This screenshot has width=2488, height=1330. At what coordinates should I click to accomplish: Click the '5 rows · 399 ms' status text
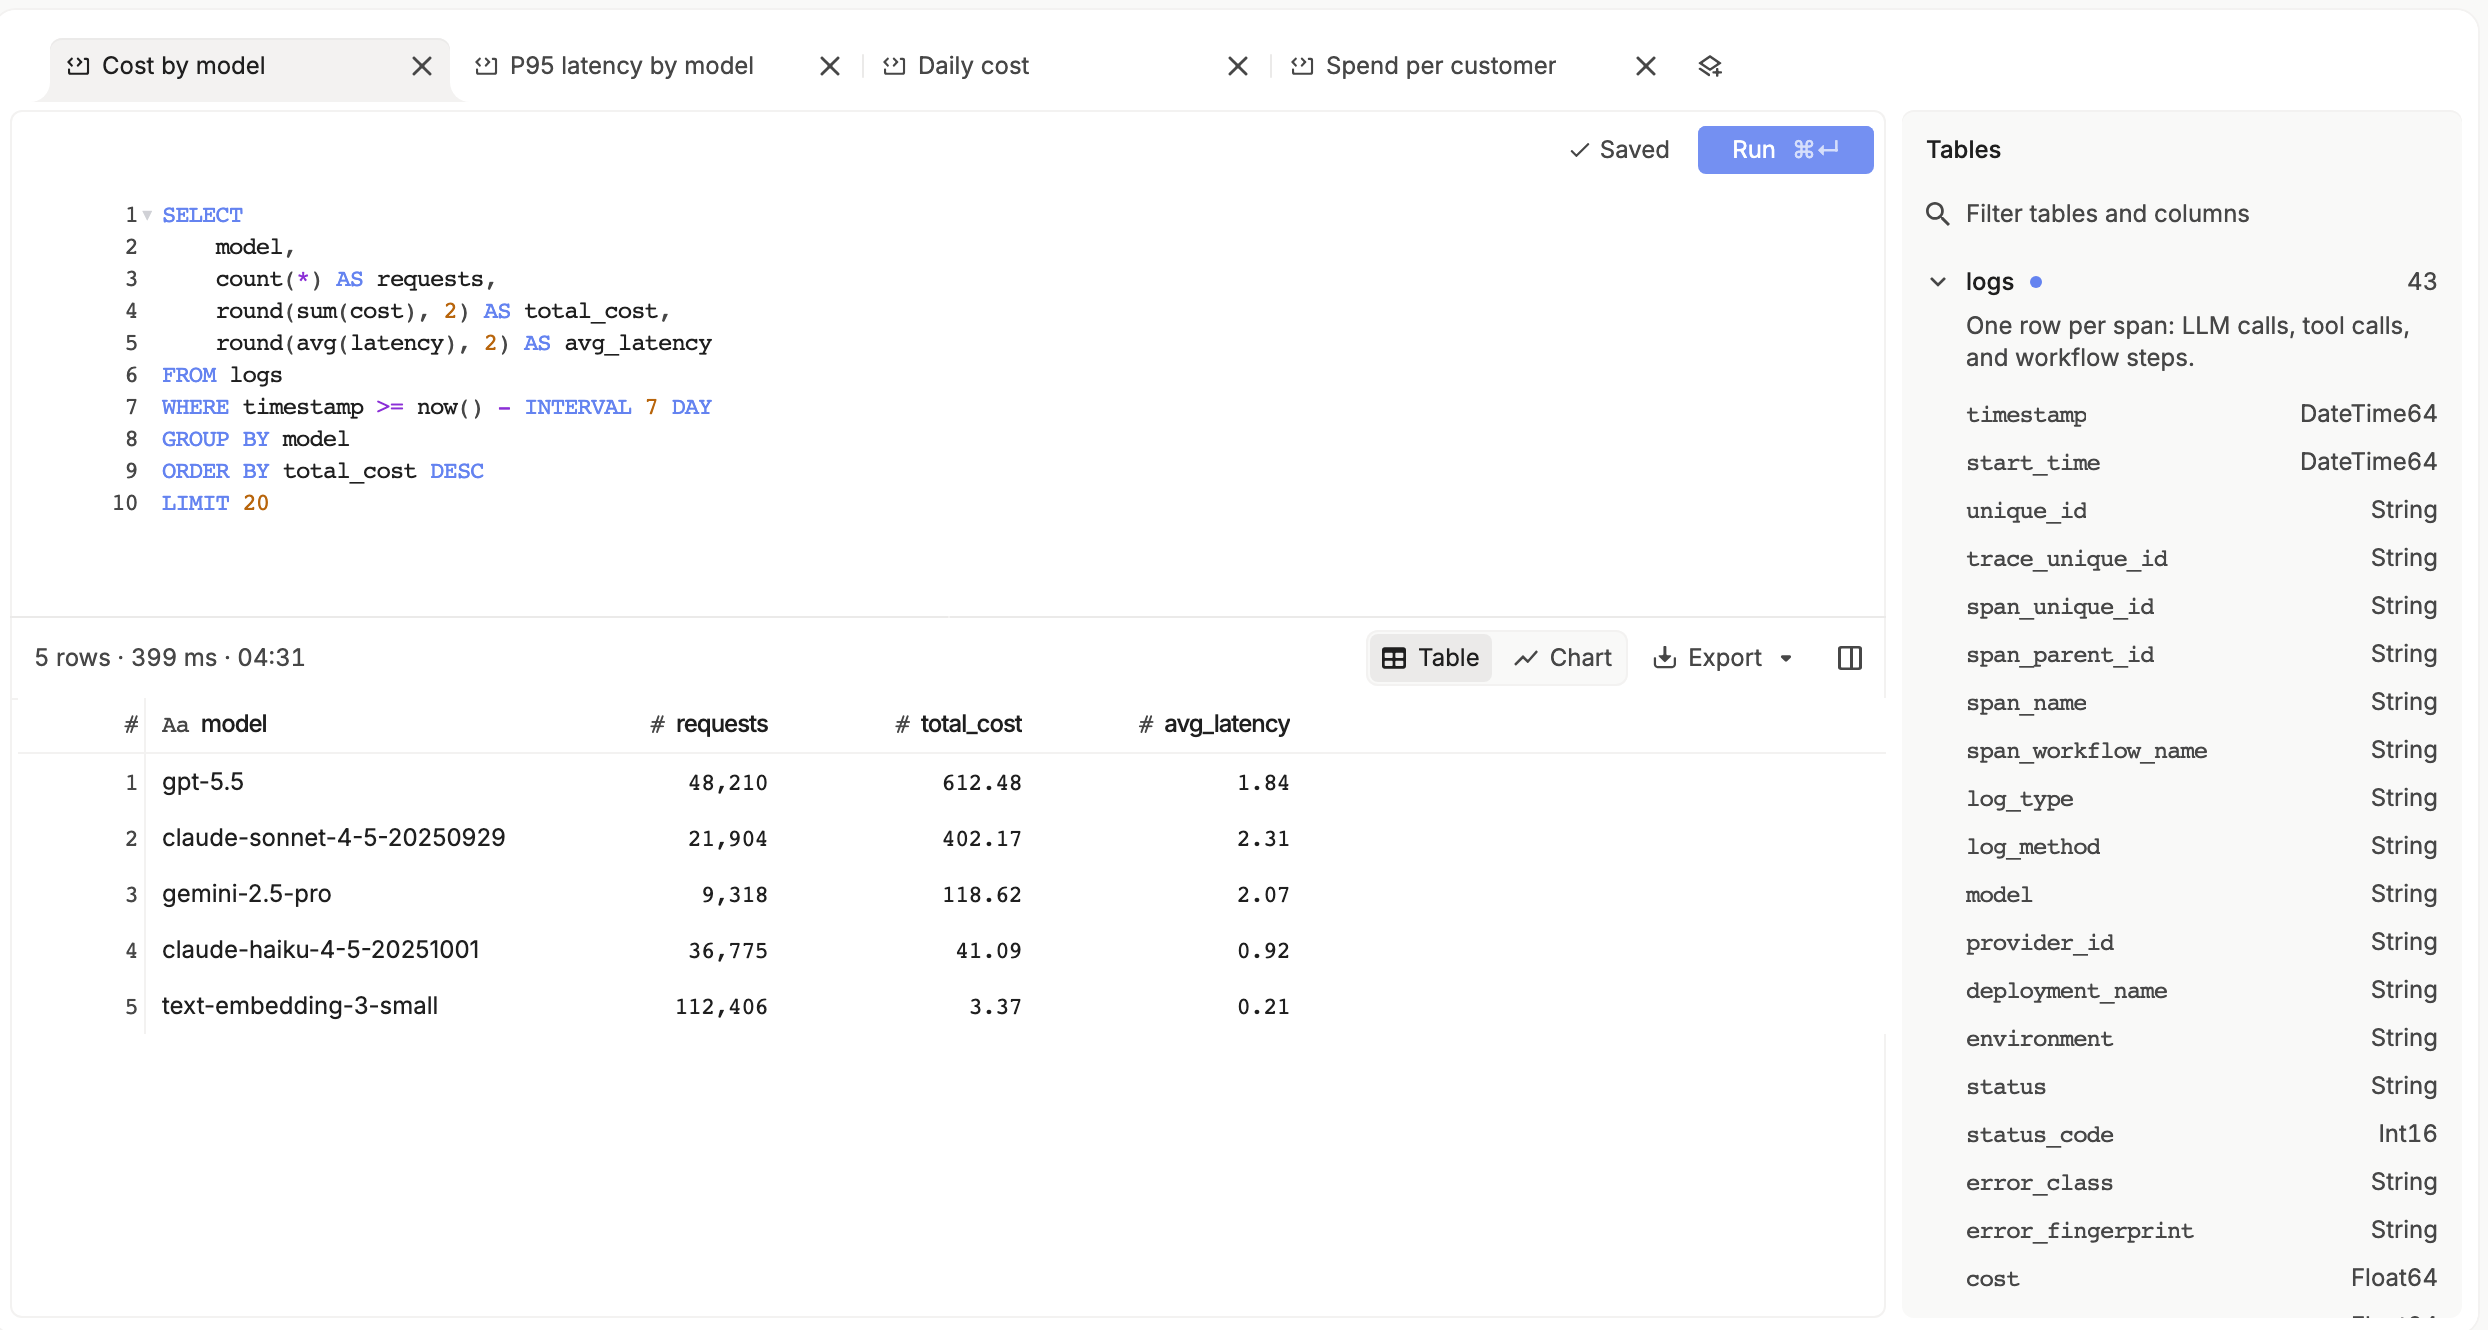pos(126,658)
